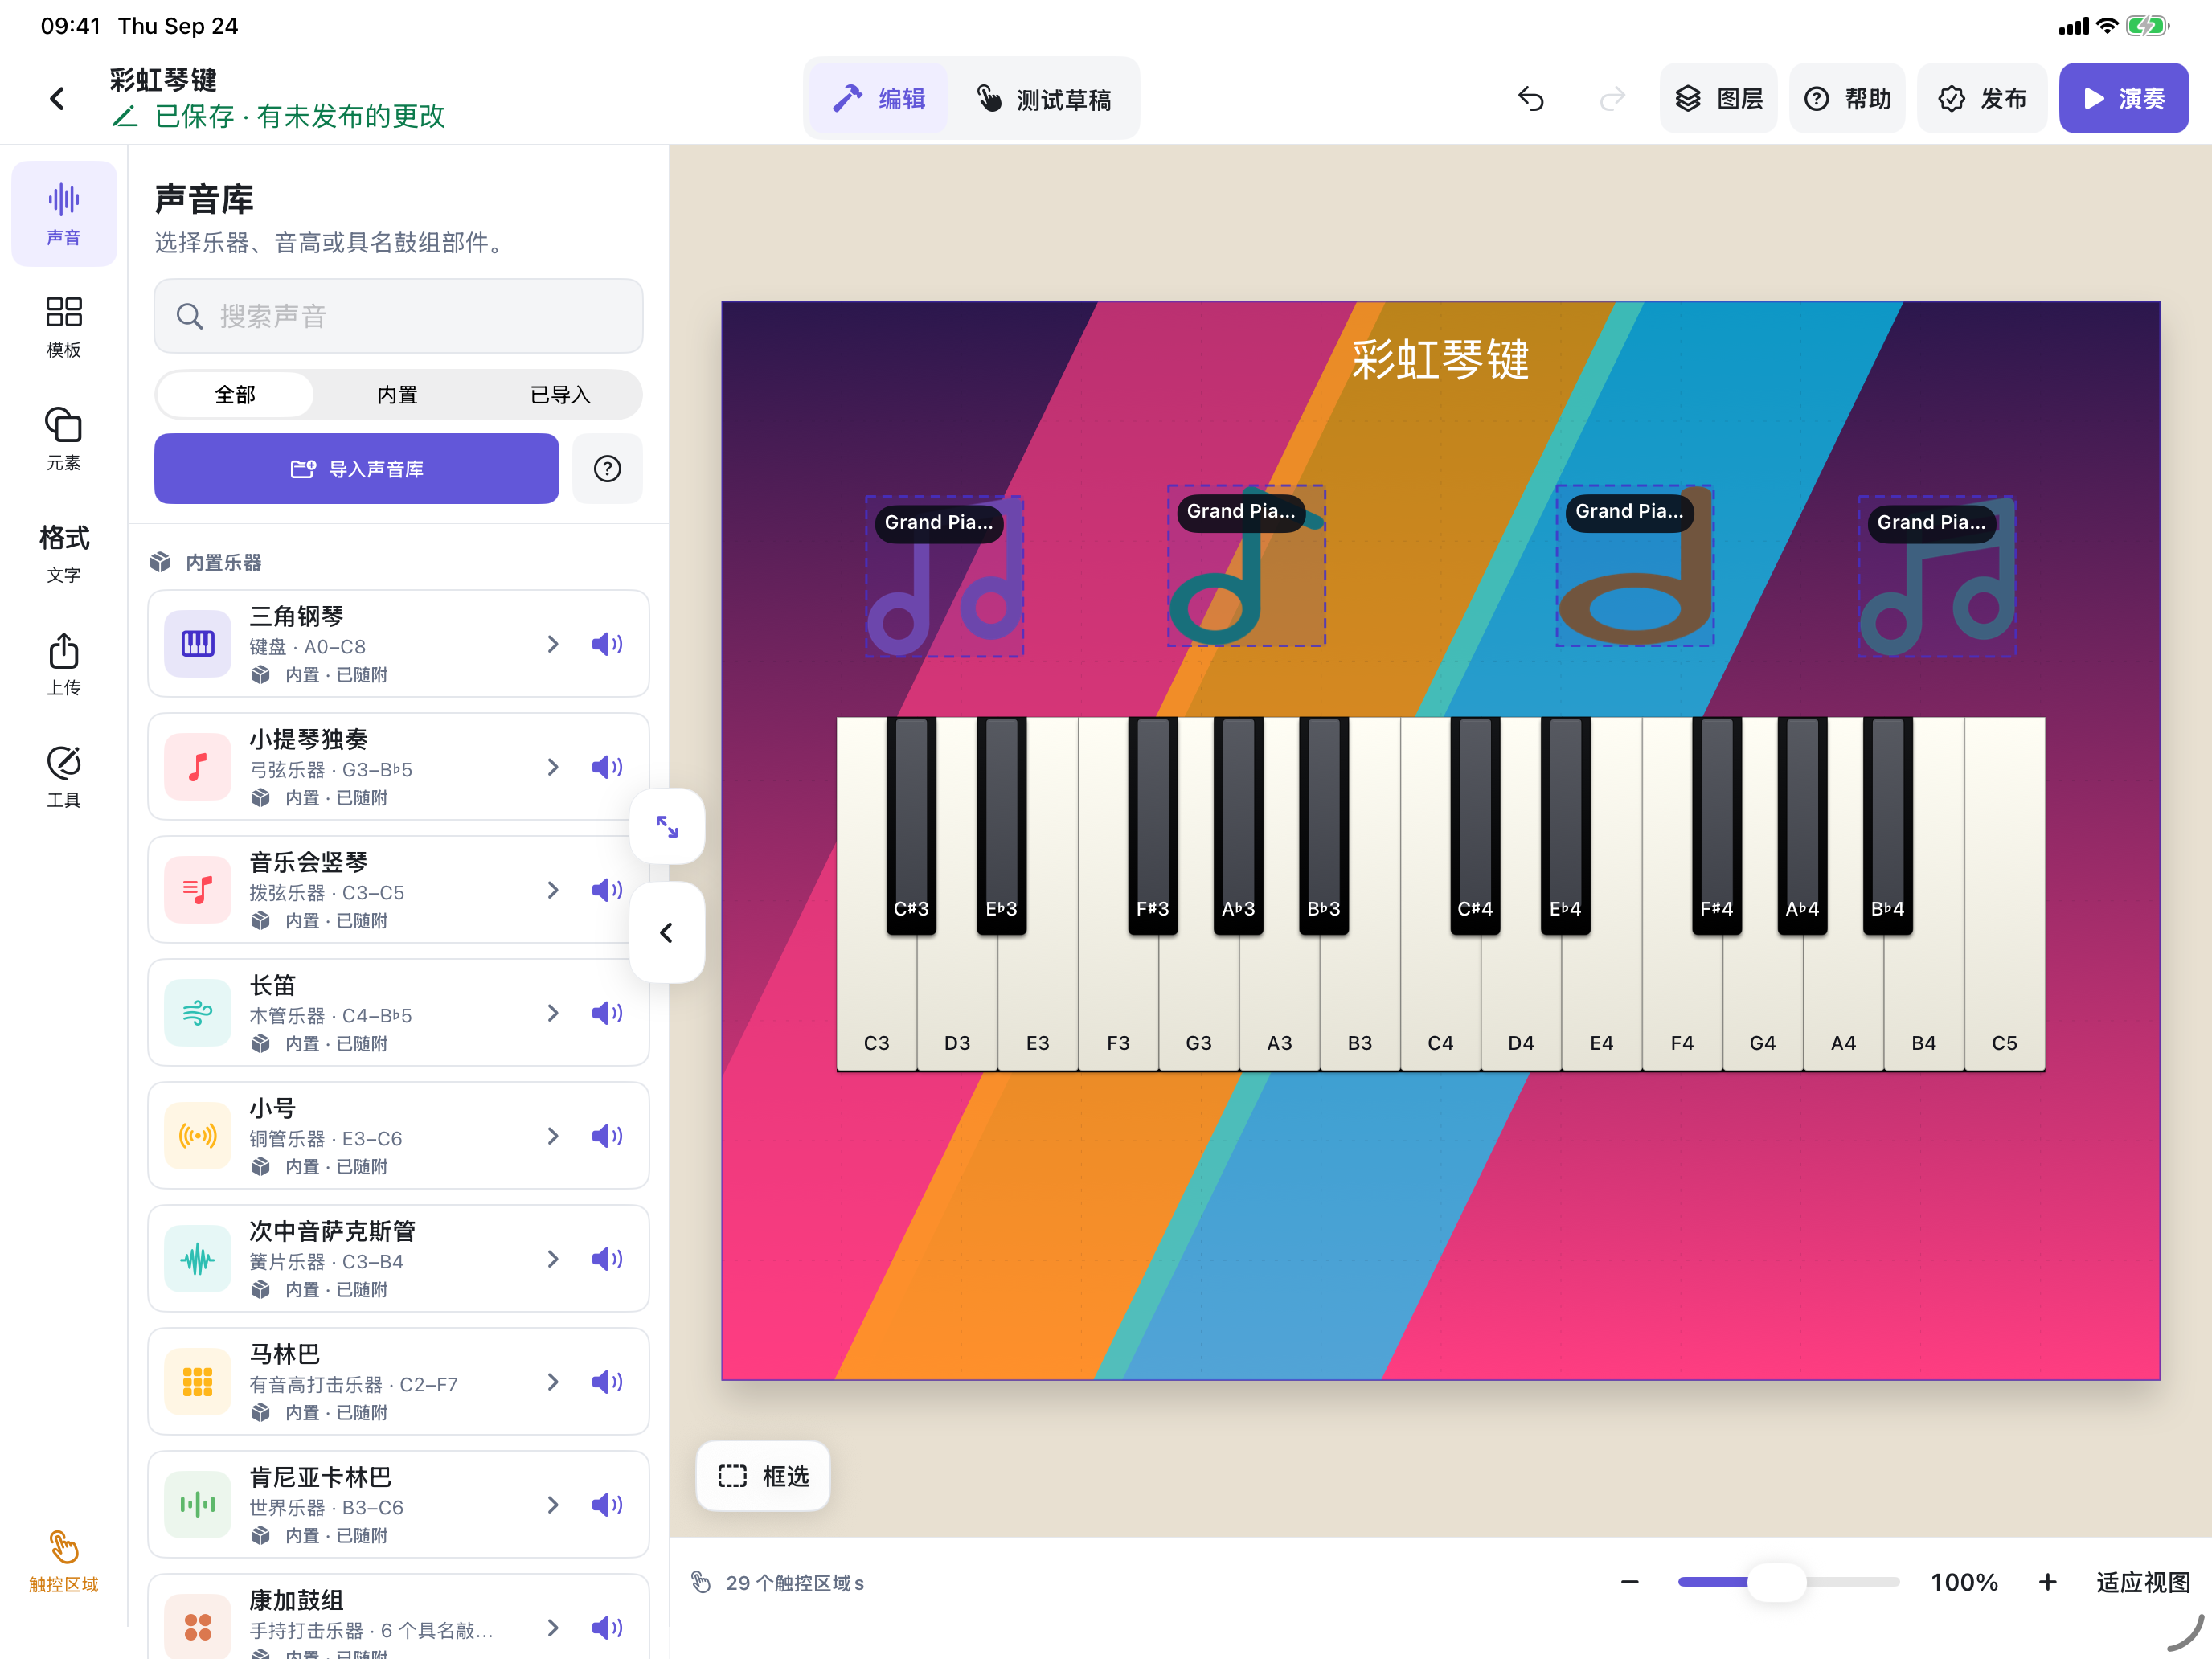Viewport: 2212px width, 1659px height.
Task: Toggle the 框选 marquee selection
Action: point(763,1476)
